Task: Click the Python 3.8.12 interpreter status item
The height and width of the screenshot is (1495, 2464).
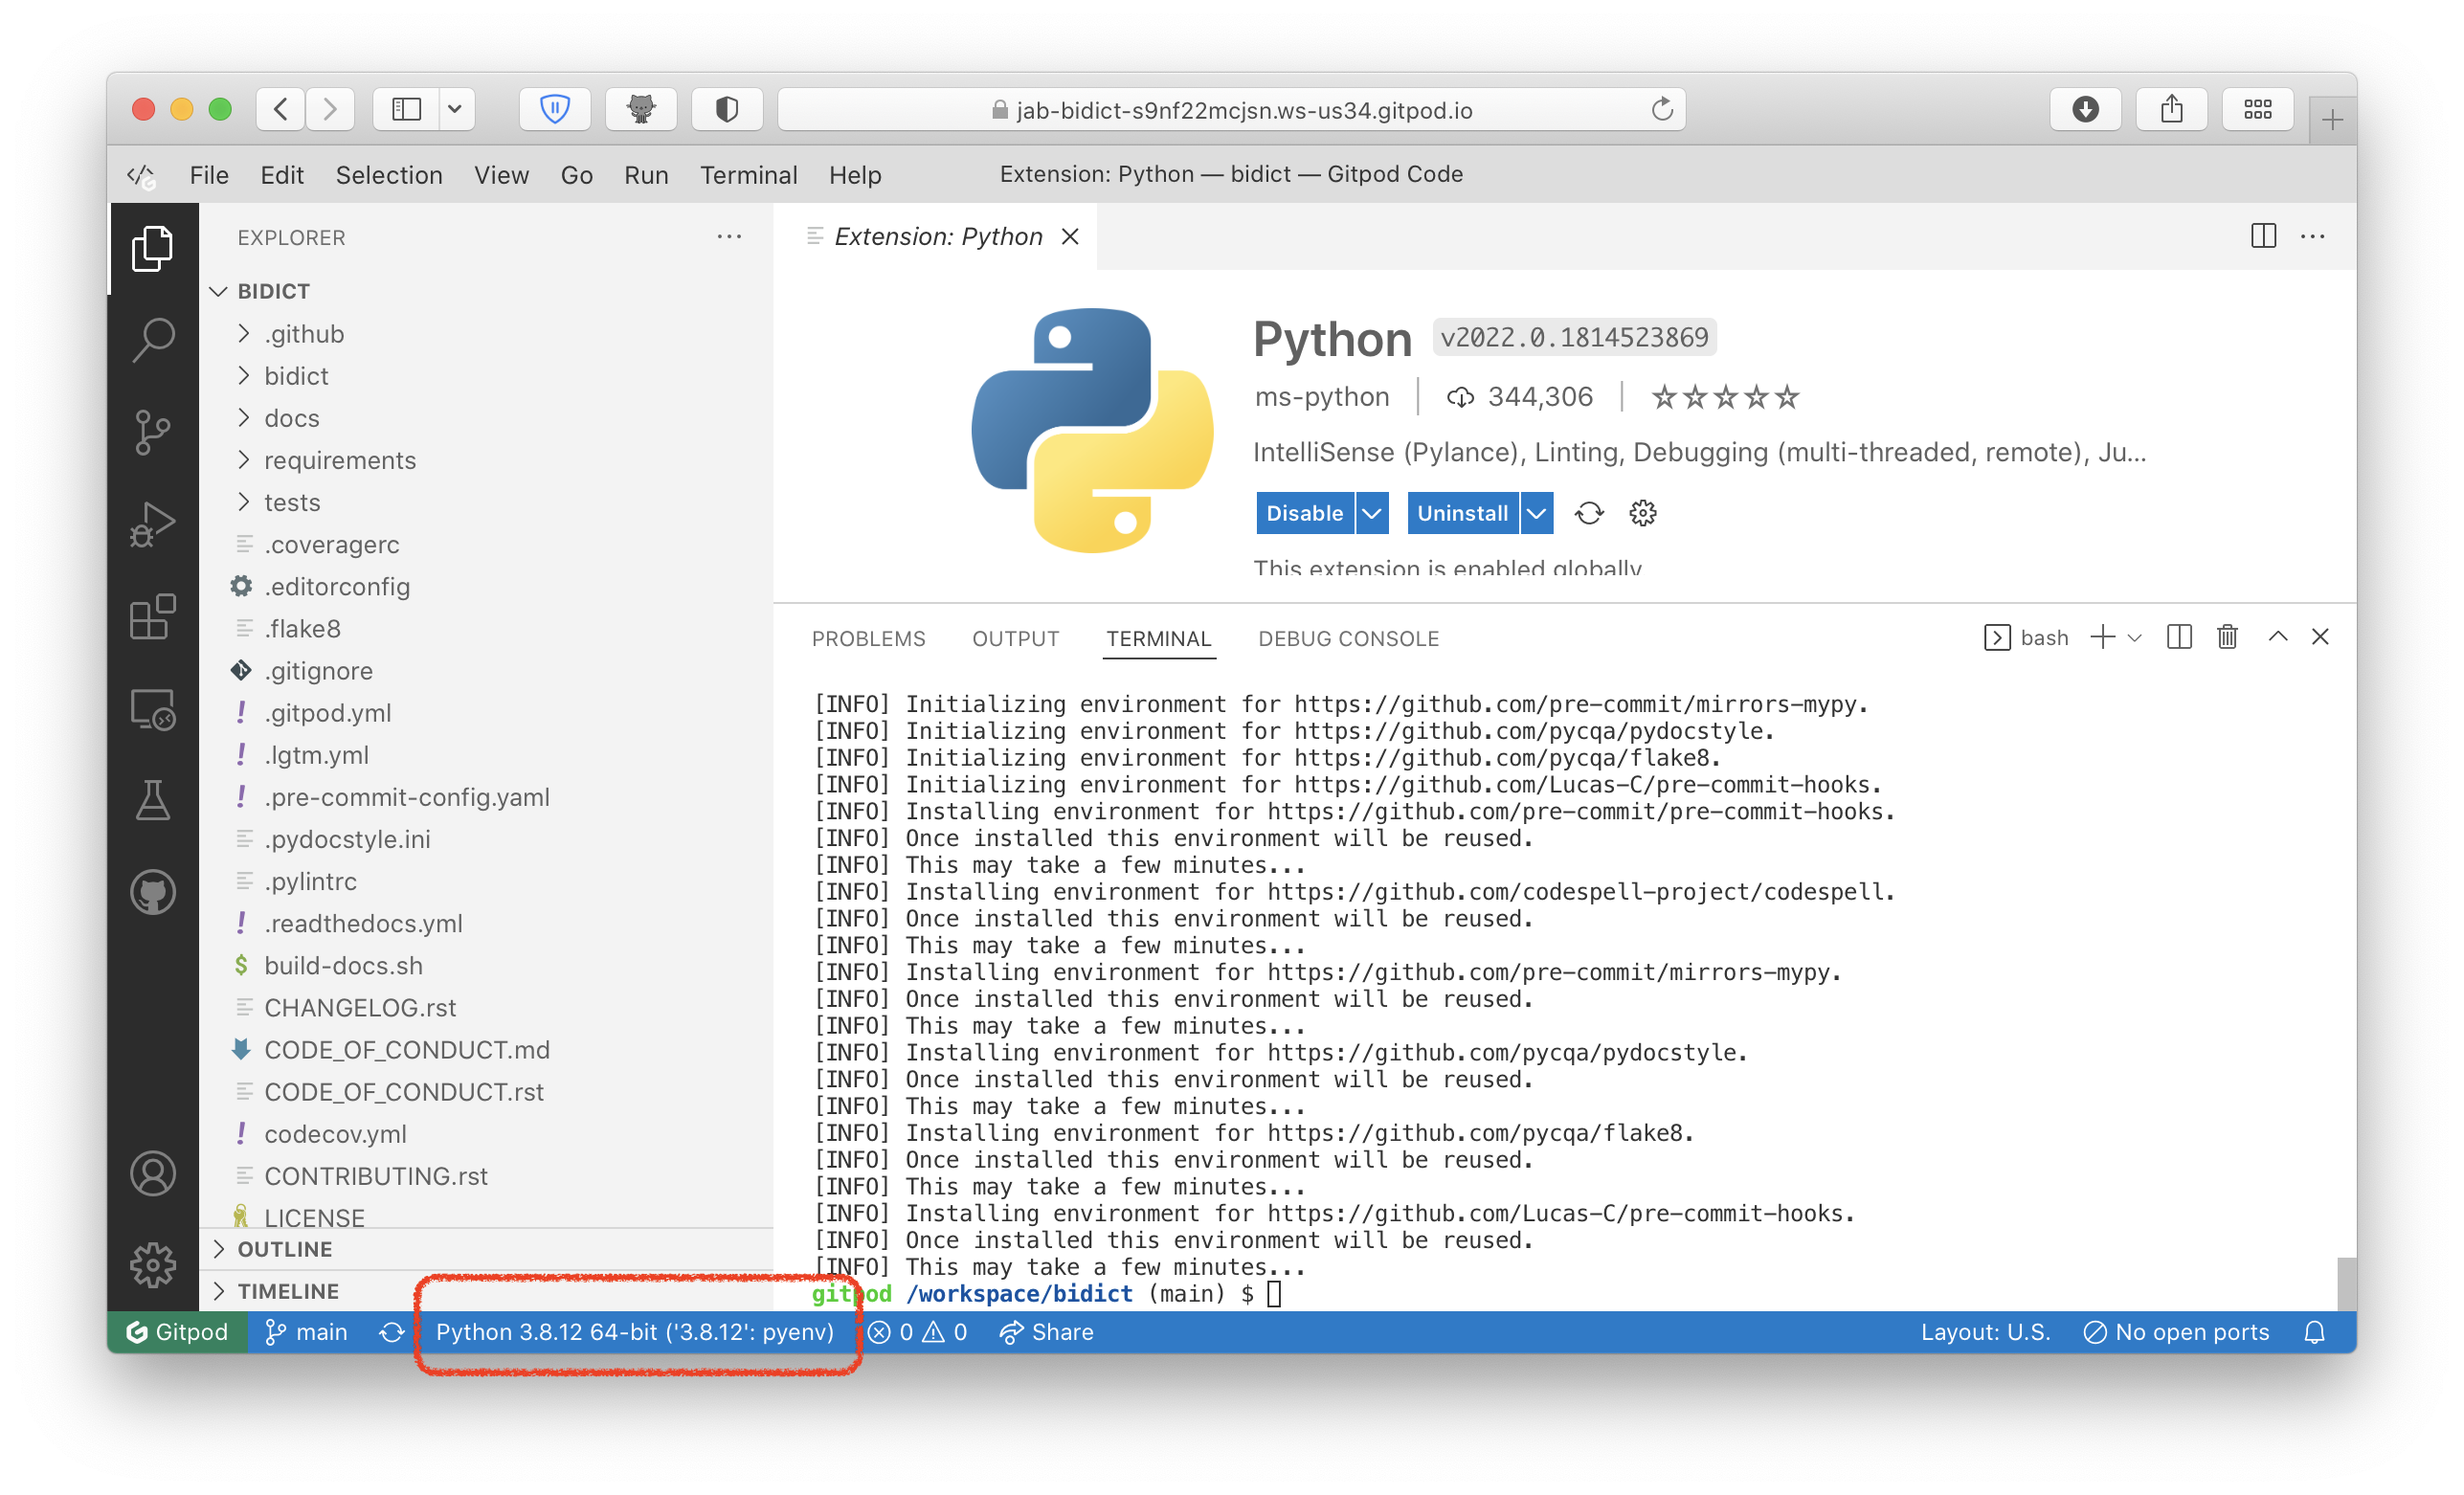Action: (x=636, y=1331)
